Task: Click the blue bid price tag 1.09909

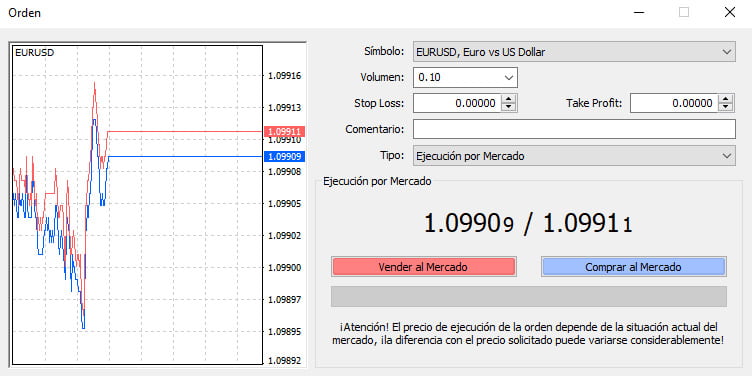Action: pos(284,156)
